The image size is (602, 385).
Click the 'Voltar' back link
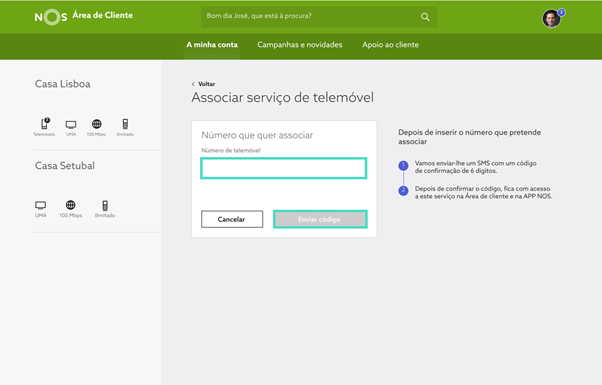[207, 84]
